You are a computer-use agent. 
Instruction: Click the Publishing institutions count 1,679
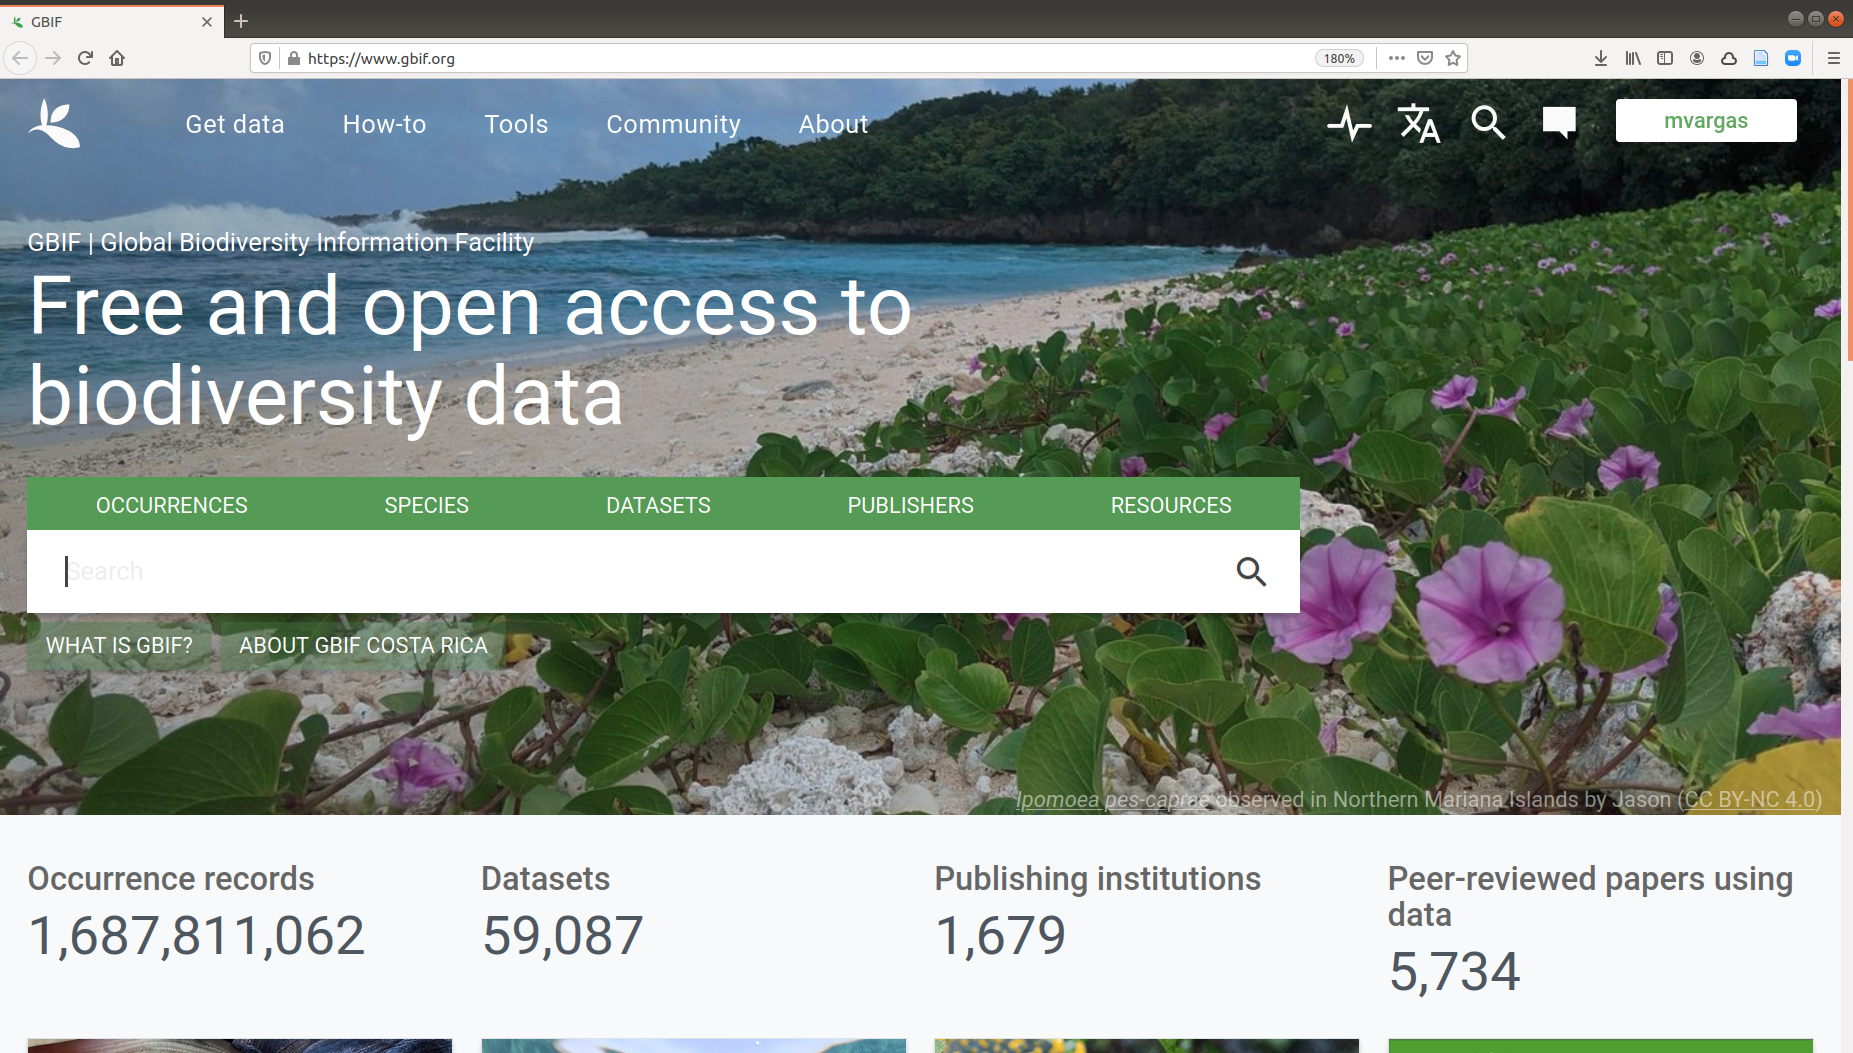click(1000, 936)
